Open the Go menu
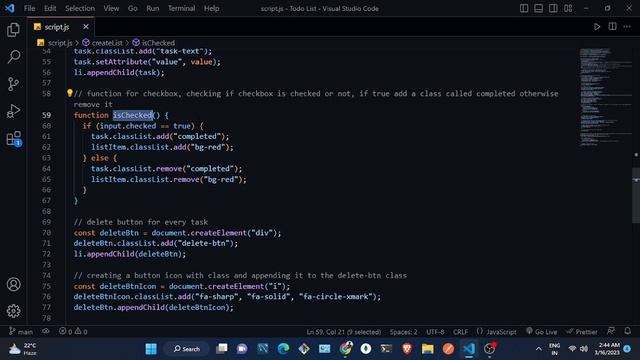 [132, 8]
